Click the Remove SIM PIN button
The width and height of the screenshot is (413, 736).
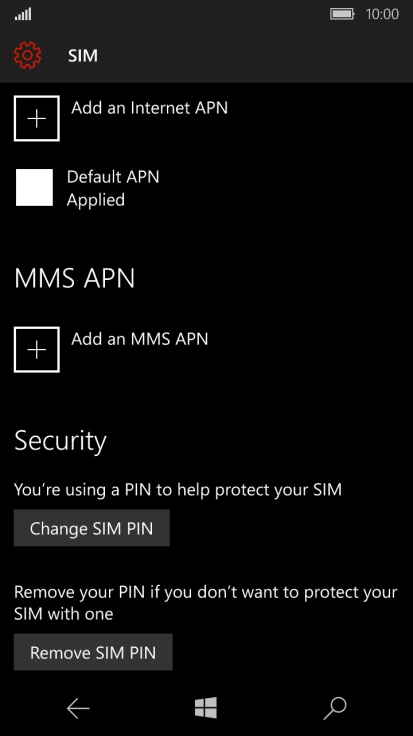tap(93, 652)
